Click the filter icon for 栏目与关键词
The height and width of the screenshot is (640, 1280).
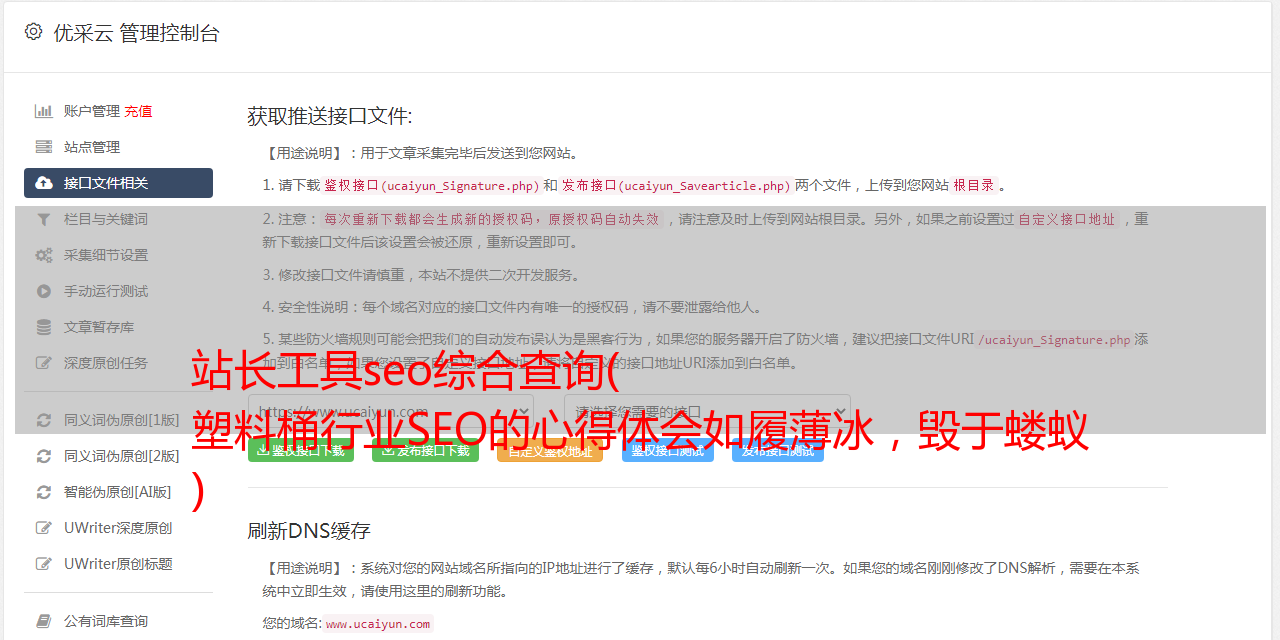[x=44, y=219]
